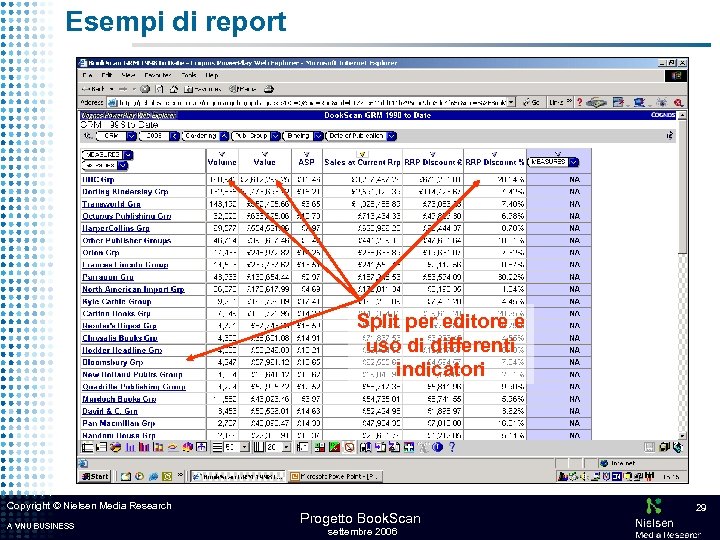Click the blue info explain icon
Viewport: 720px width, 540px height.
pos(437,447)
